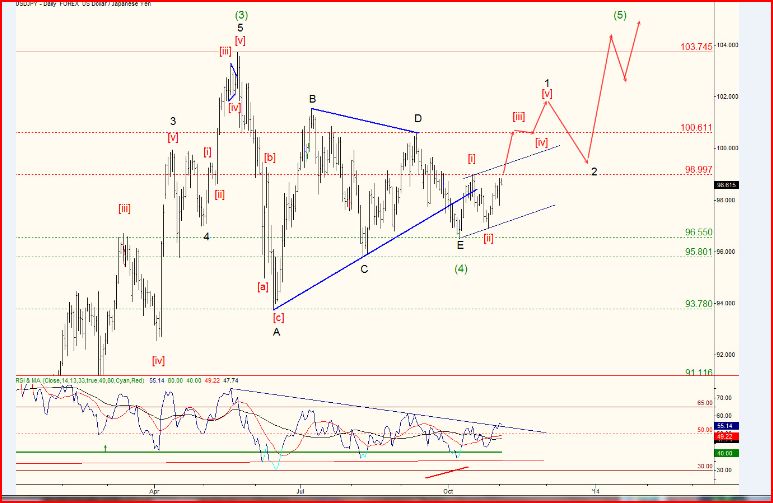Screen dimensions: 773x503
Task: Click the Apr marker on time axis
Action: [155, 492]
